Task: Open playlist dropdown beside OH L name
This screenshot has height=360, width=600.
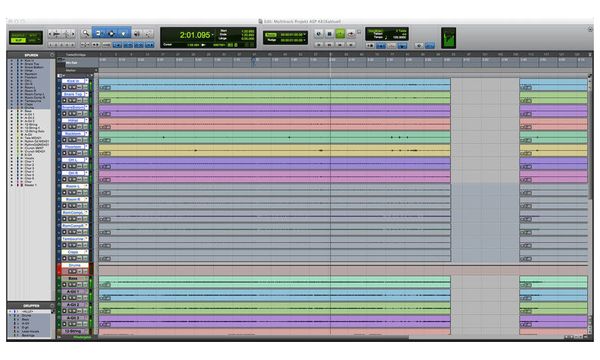Action: point(86,160)
